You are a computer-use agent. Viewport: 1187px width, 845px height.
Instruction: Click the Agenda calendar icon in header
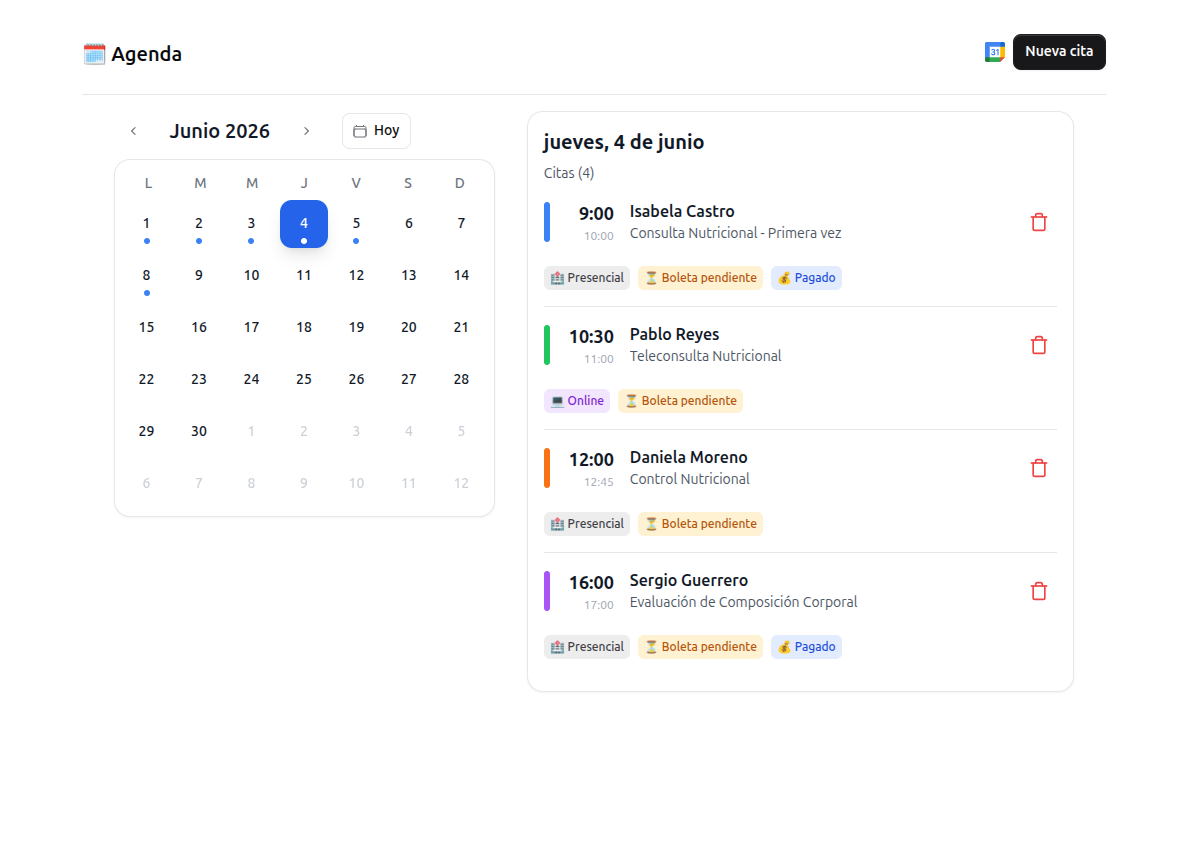[x=94, y=54]
